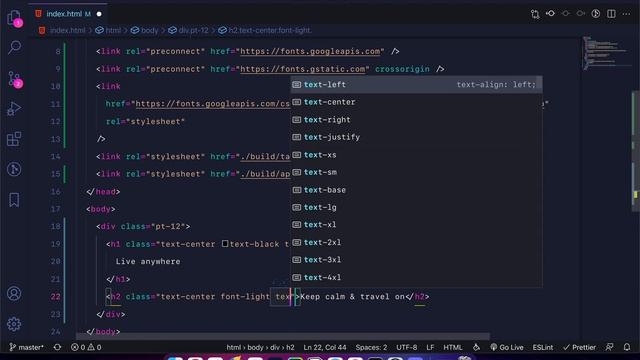This screenshot has width=640, height=360.
Task: Open the notifications bell
Action: pyautogui.click(x=627, y=347)
